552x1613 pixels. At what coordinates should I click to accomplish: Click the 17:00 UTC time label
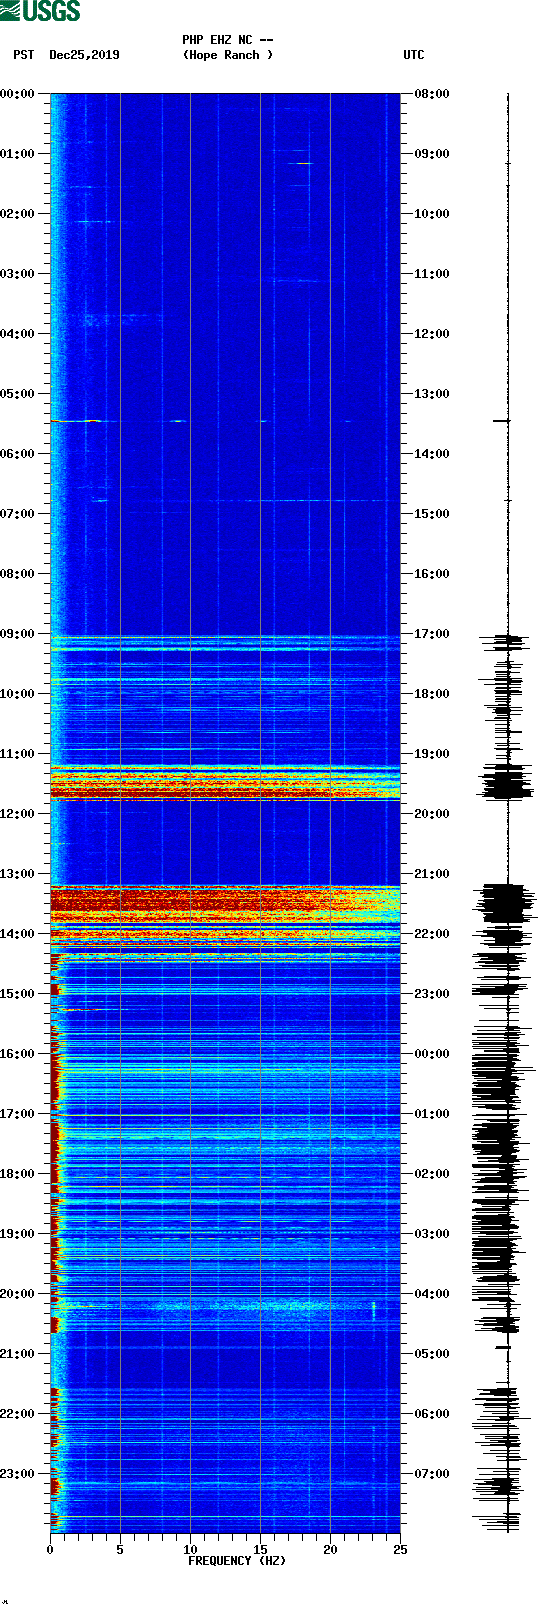[x=432, y=634]
